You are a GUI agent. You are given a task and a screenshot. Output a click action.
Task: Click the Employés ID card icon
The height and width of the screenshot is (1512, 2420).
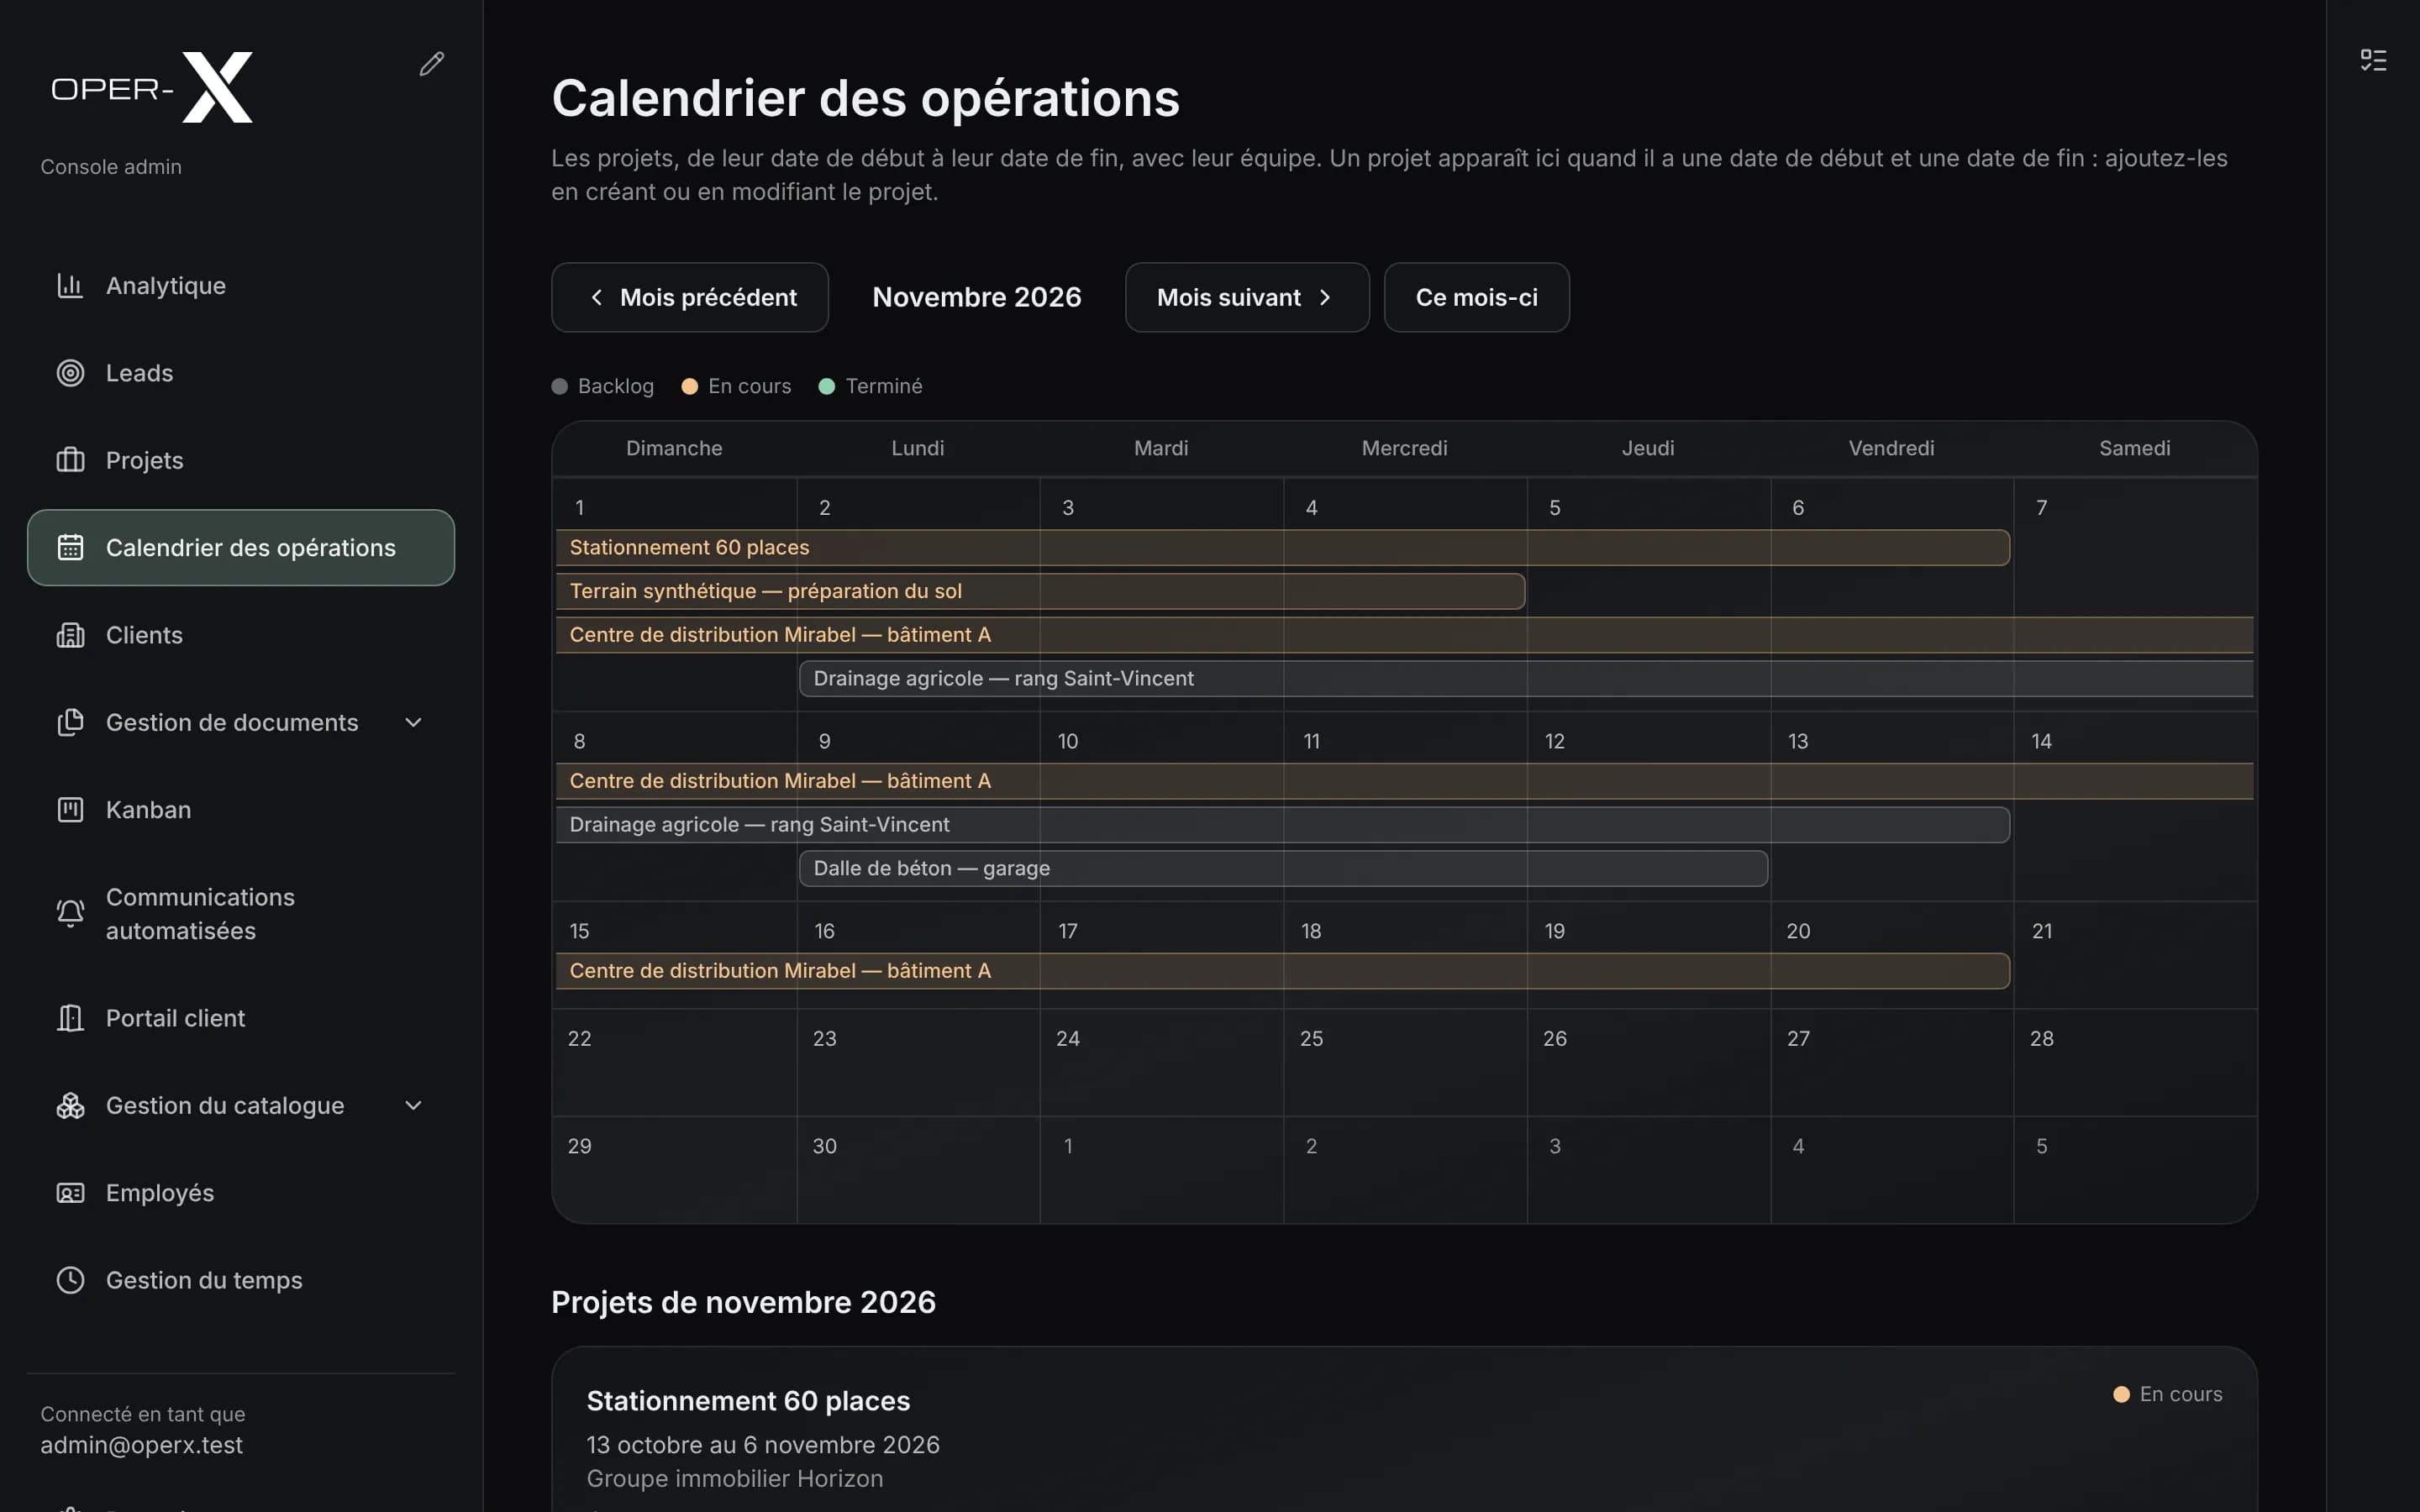70,1193
